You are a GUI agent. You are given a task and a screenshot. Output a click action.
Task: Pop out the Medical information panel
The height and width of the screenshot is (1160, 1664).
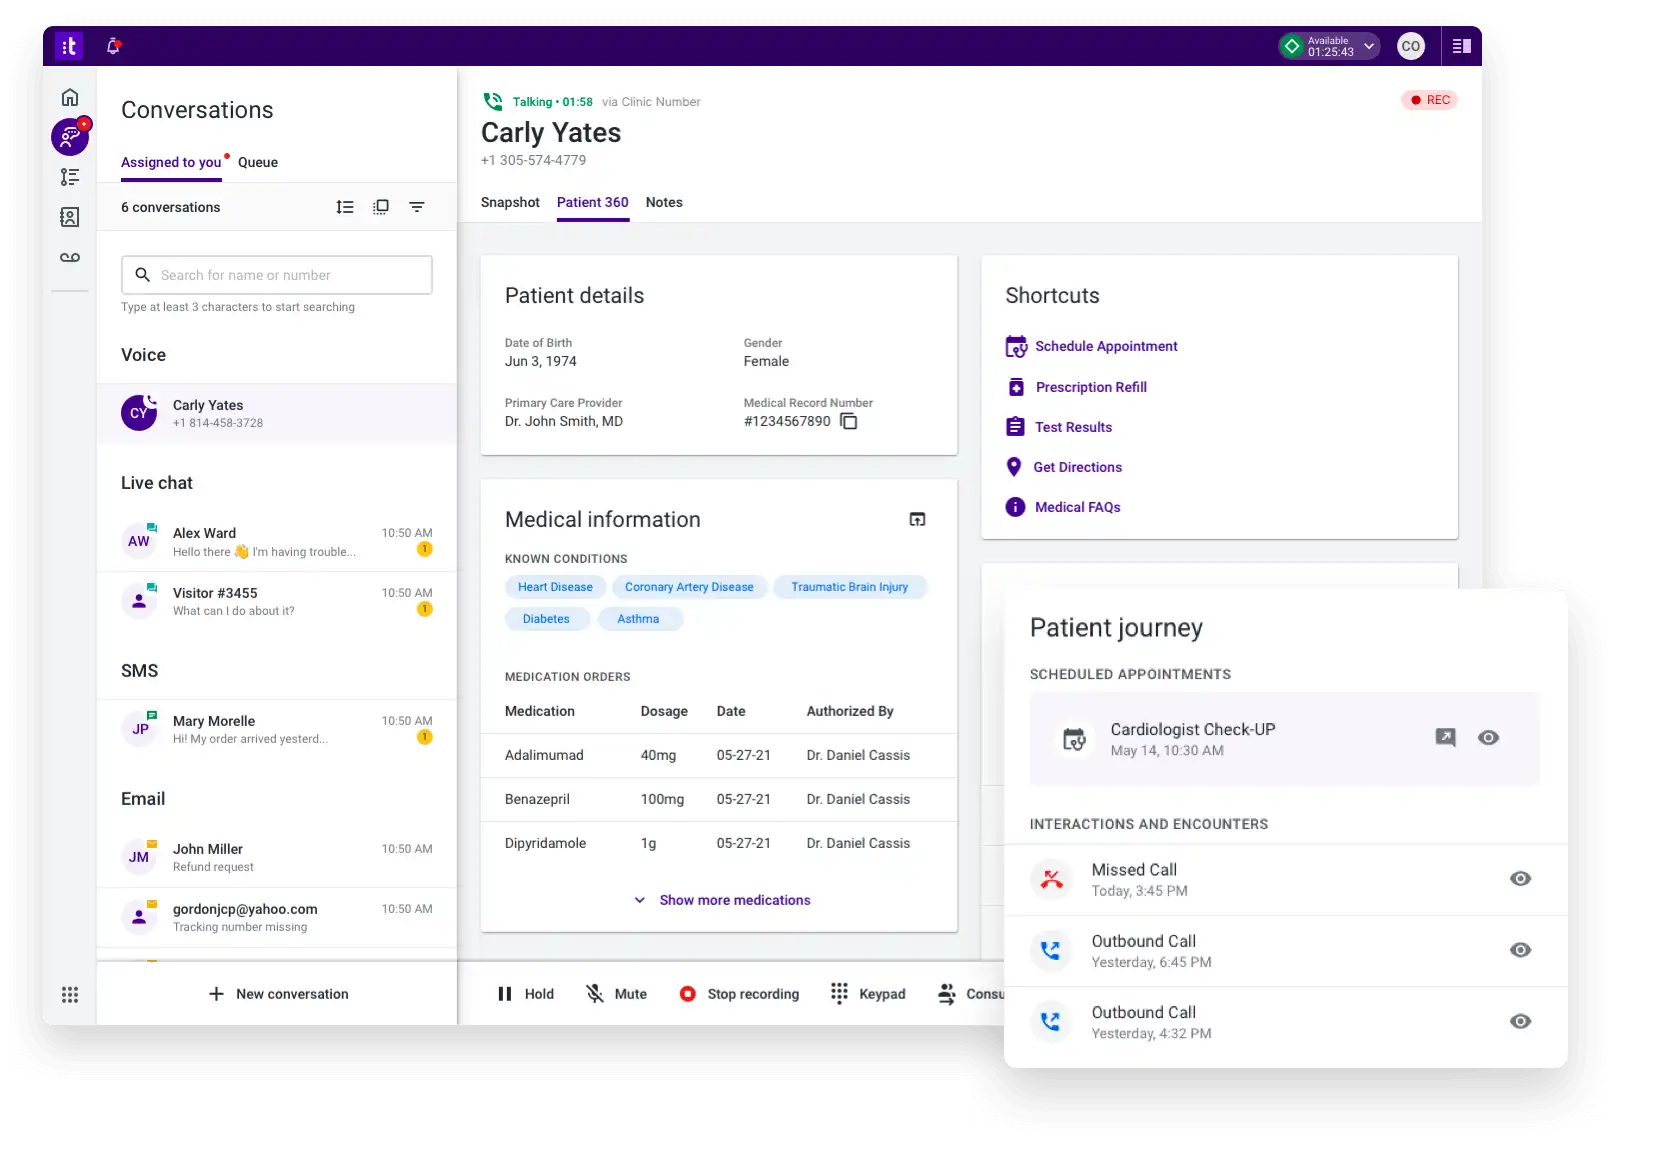[x=917, y=519]
